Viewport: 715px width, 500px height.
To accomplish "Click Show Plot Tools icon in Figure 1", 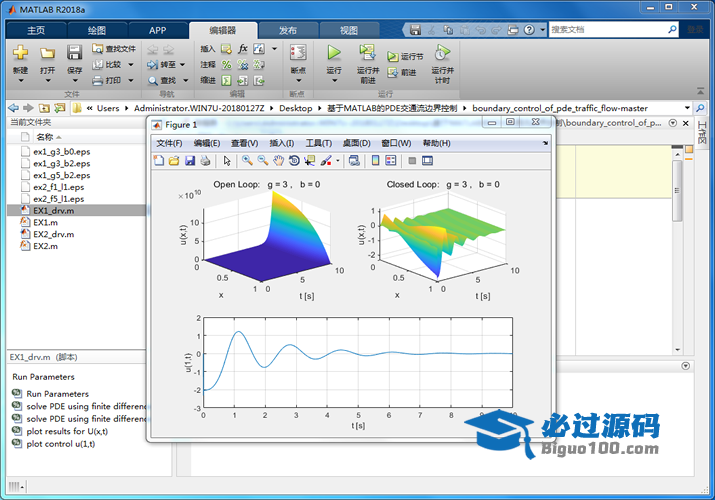I will pos(427,160).
